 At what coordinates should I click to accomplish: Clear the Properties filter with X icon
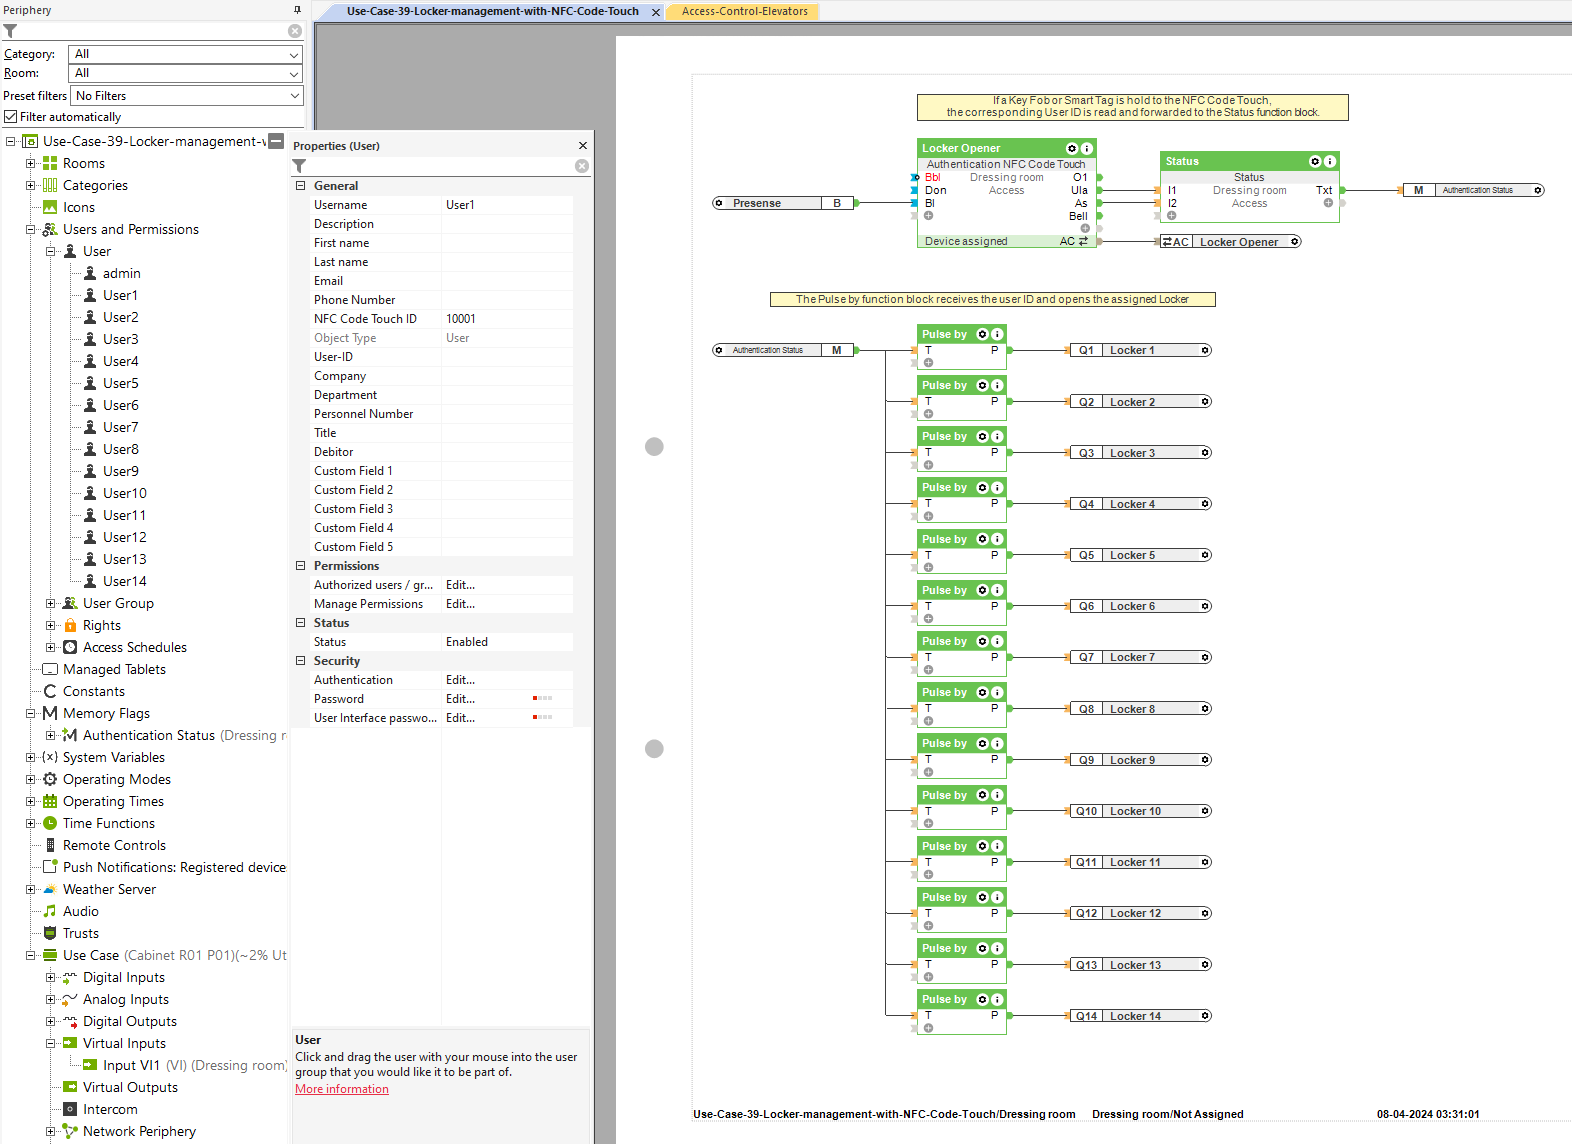pyautogui.click(x=582, y=166)
